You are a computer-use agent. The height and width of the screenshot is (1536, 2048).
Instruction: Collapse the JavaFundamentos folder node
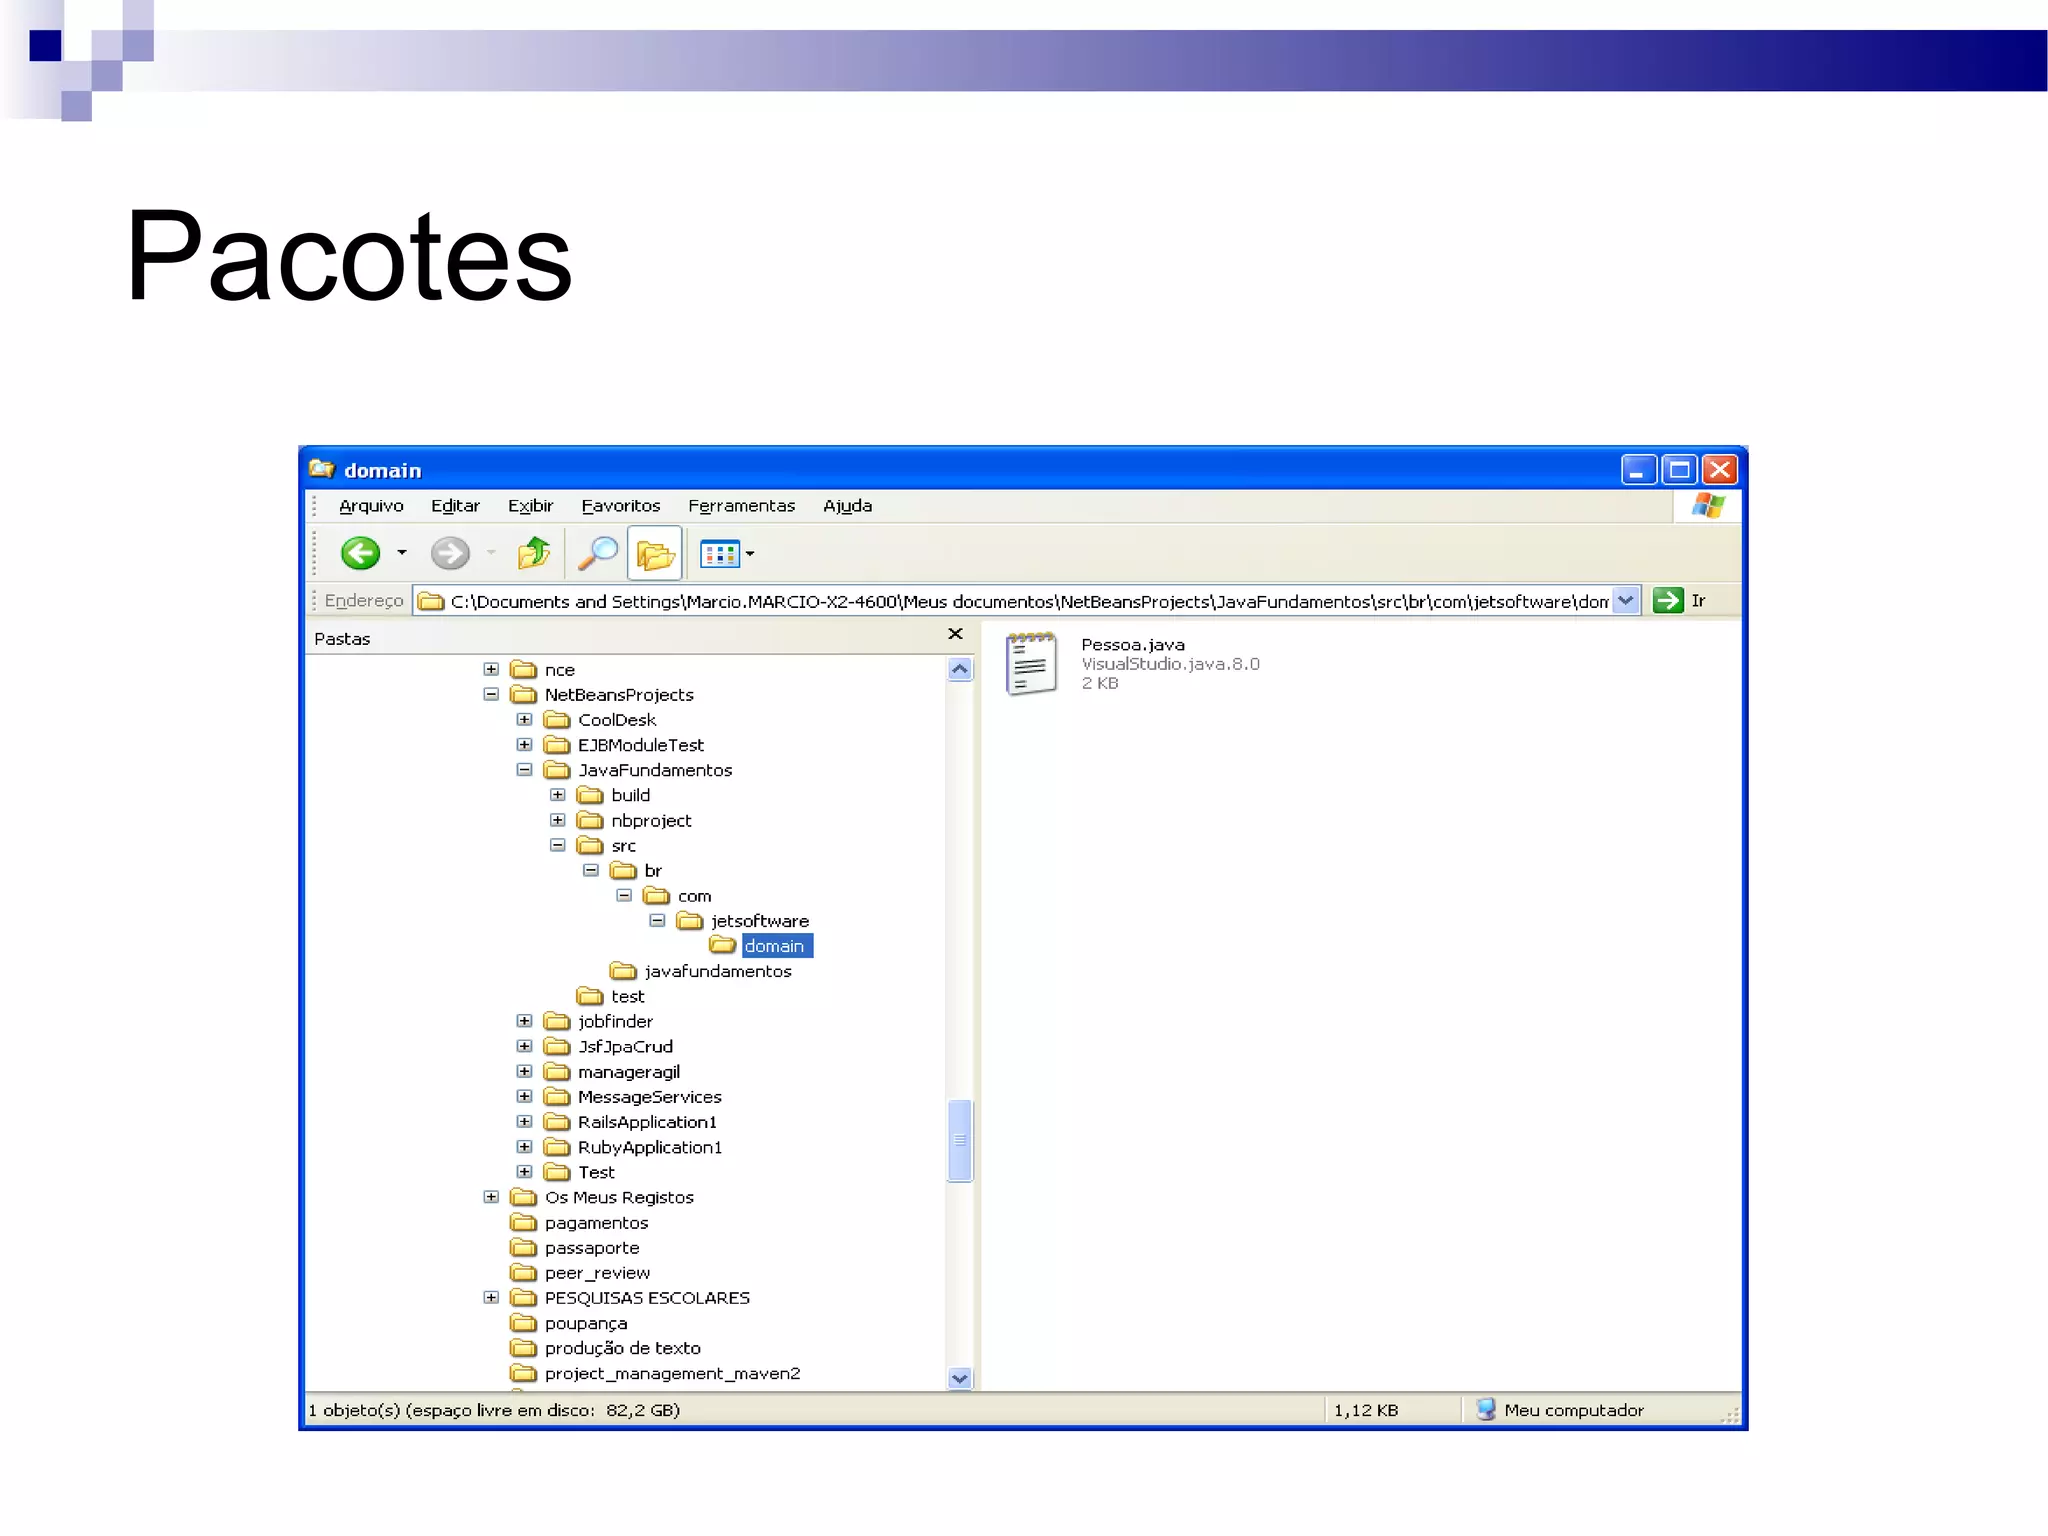524,769
